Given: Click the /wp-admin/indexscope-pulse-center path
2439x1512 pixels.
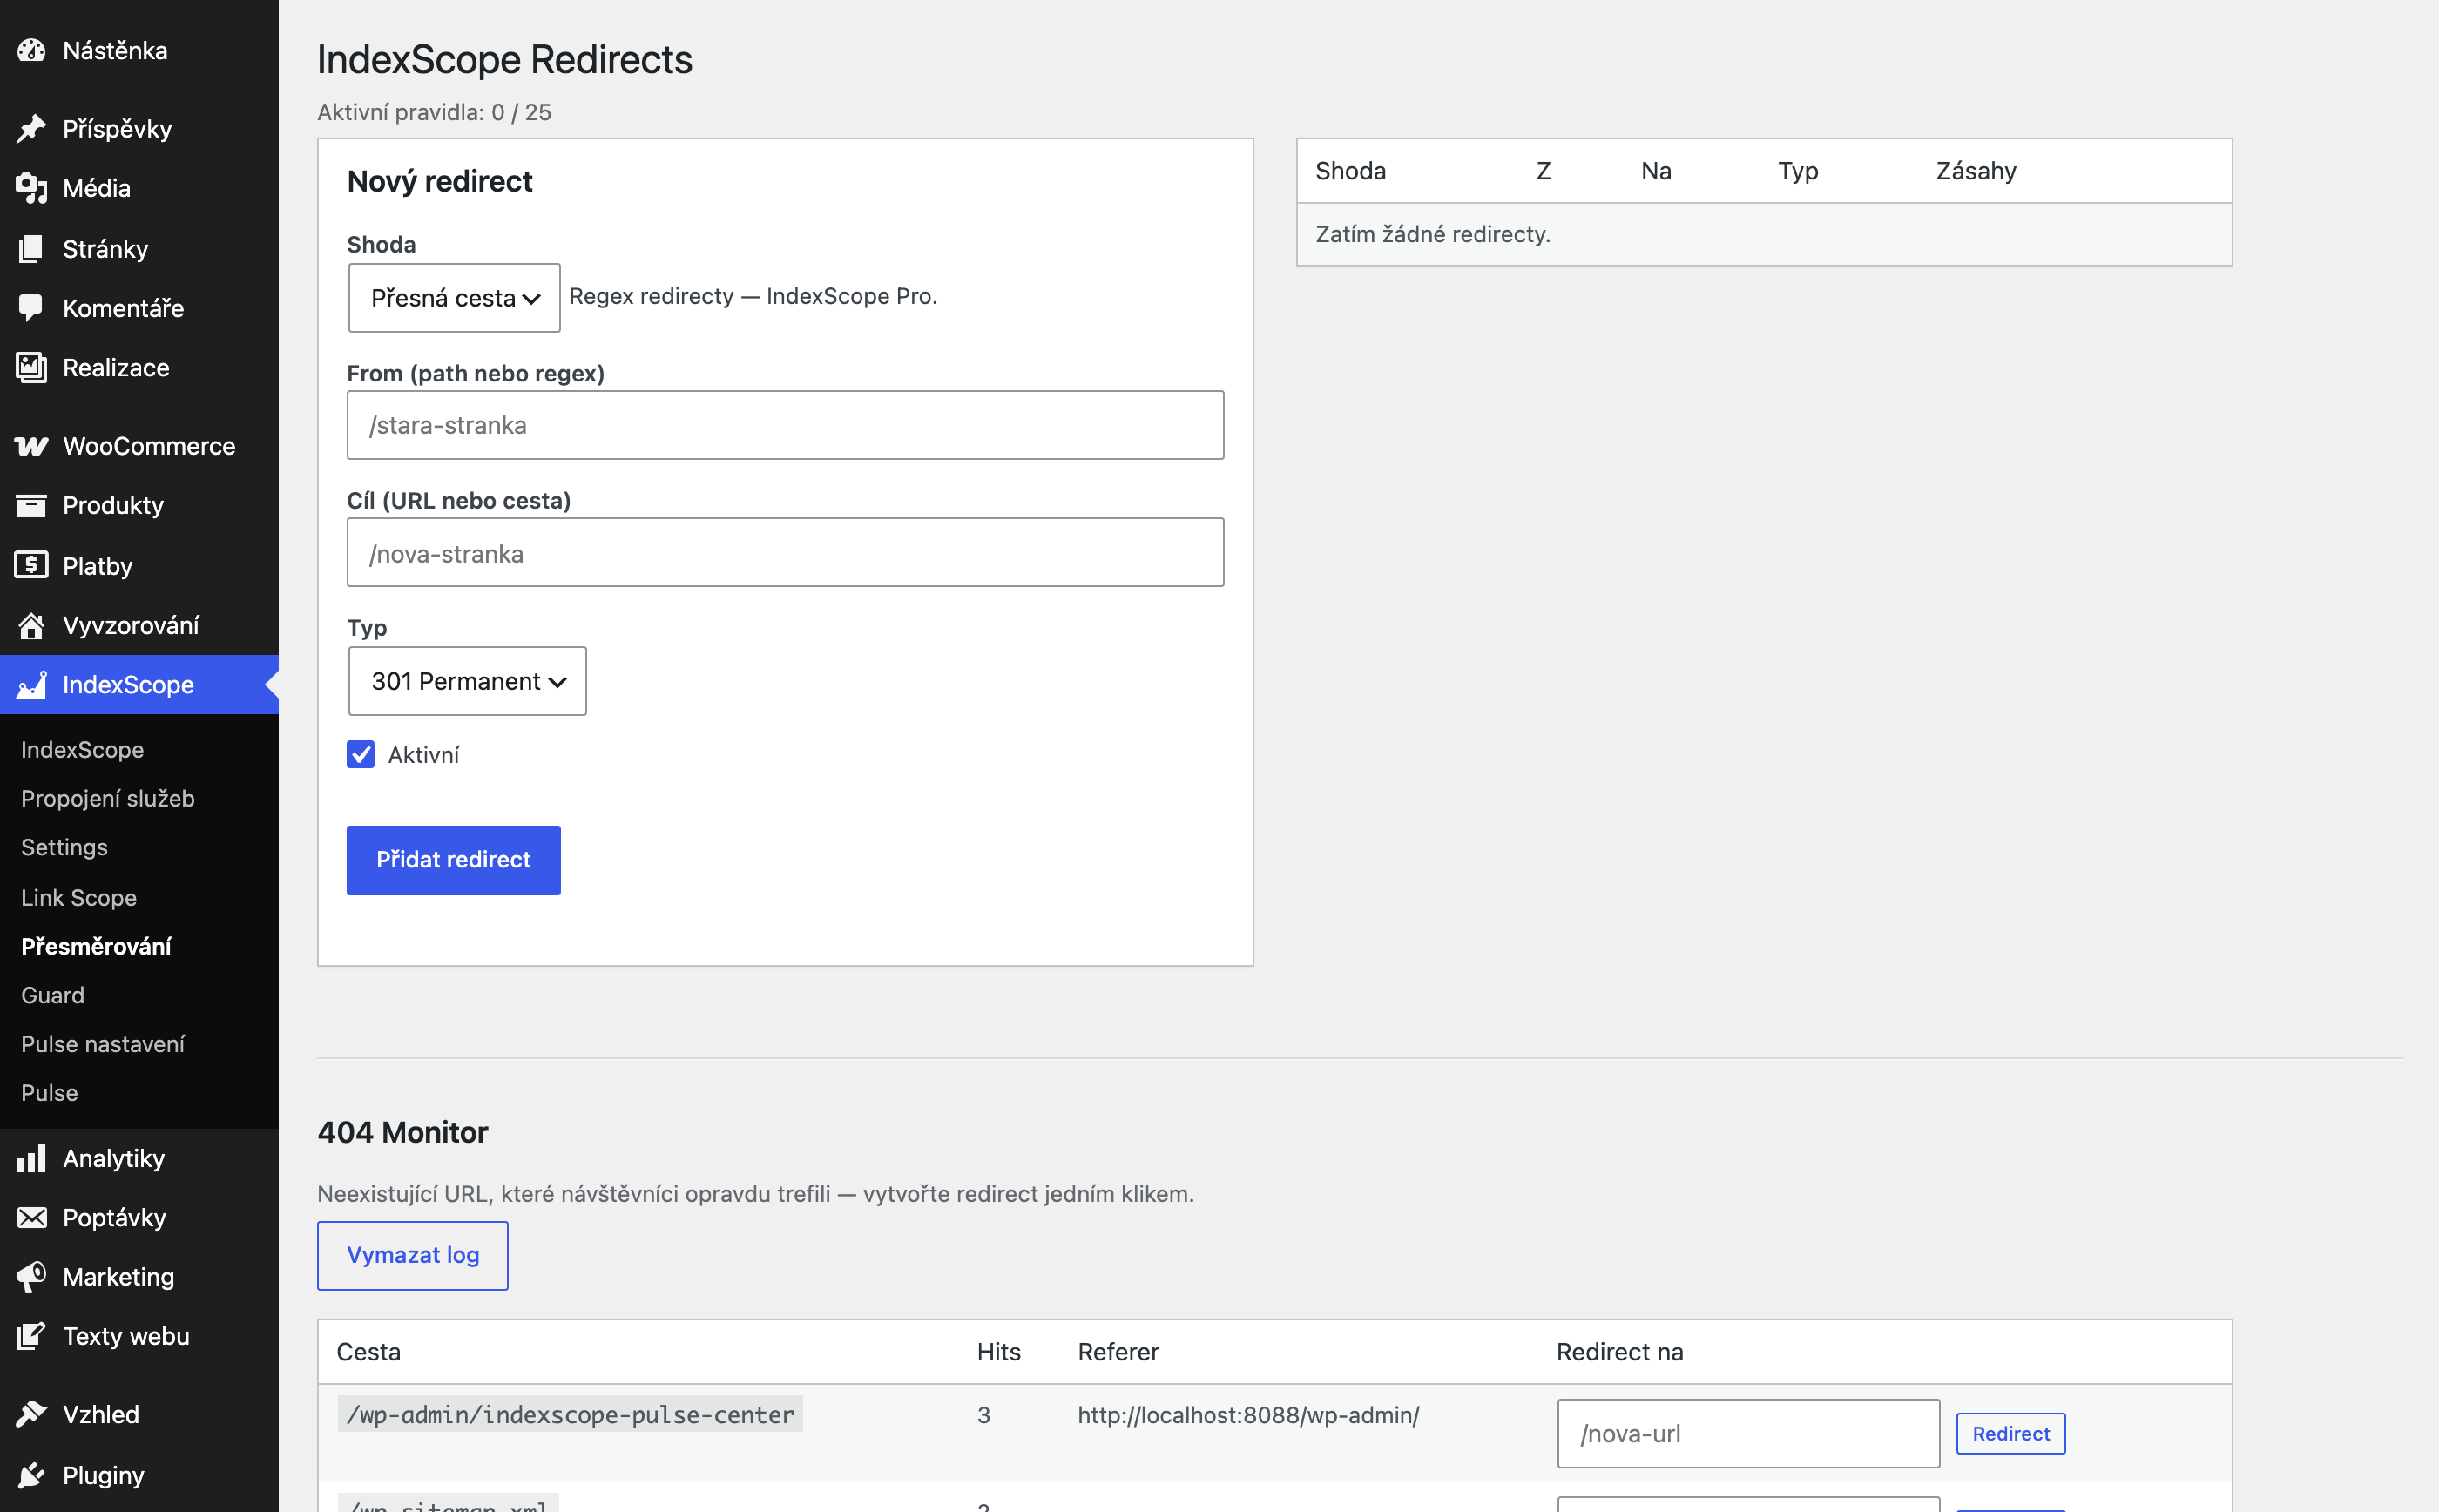Looking at the screenshot, I should click(570, 1414).
